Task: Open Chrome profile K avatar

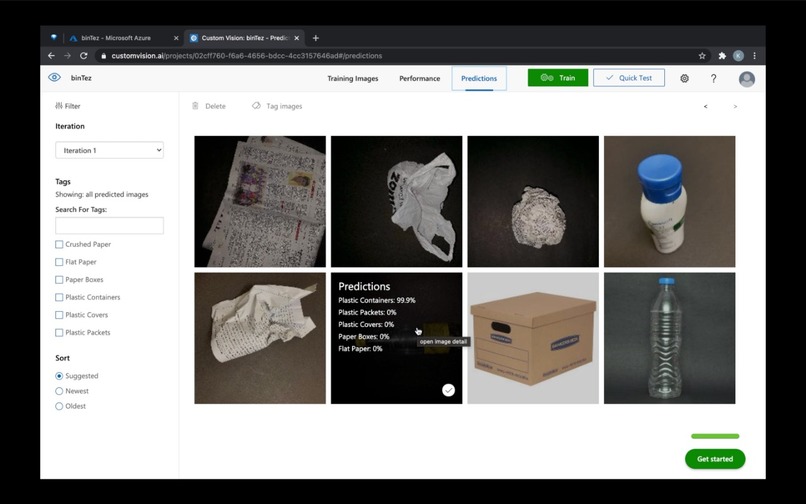Action: (738, 56)
